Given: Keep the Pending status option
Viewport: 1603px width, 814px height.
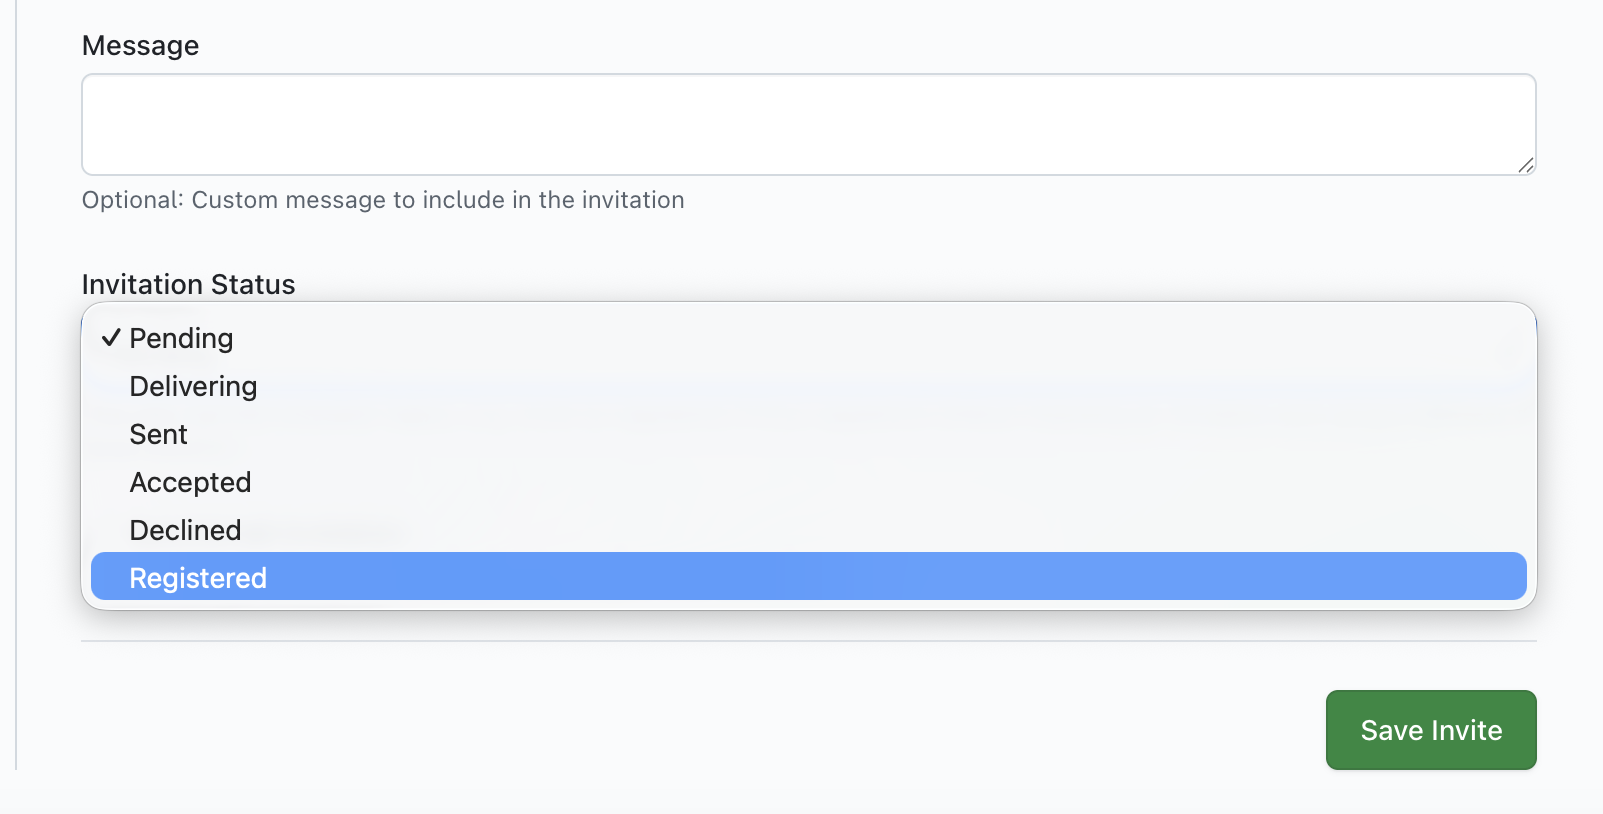Looking at the screenshot, I should (x=182, y=338).
